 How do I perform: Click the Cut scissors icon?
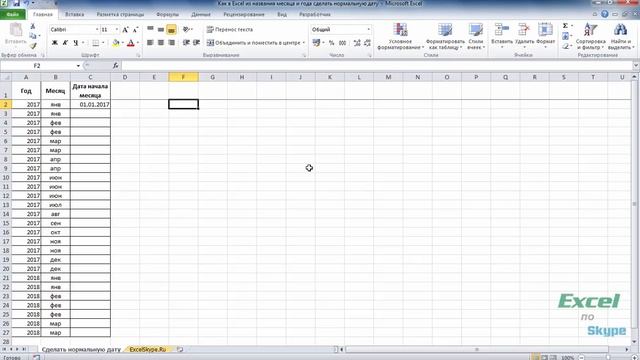pos(33,26)
